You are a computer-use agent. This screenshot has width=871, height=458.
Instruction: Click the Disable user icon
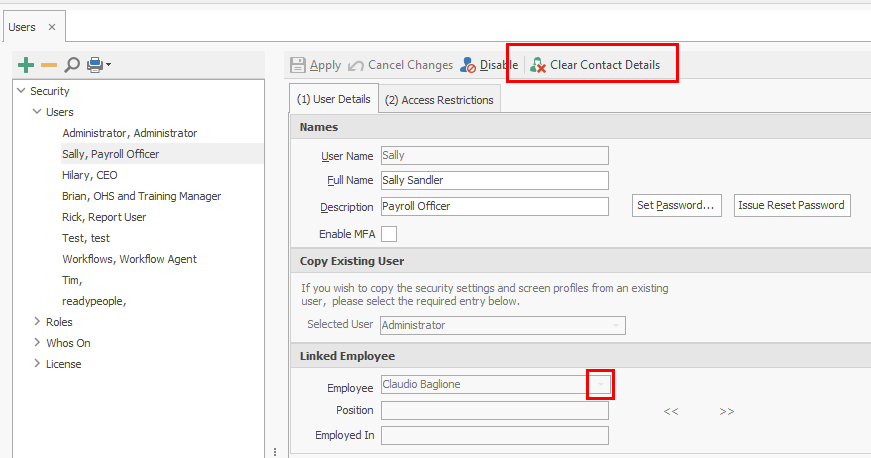click(469, 65)
